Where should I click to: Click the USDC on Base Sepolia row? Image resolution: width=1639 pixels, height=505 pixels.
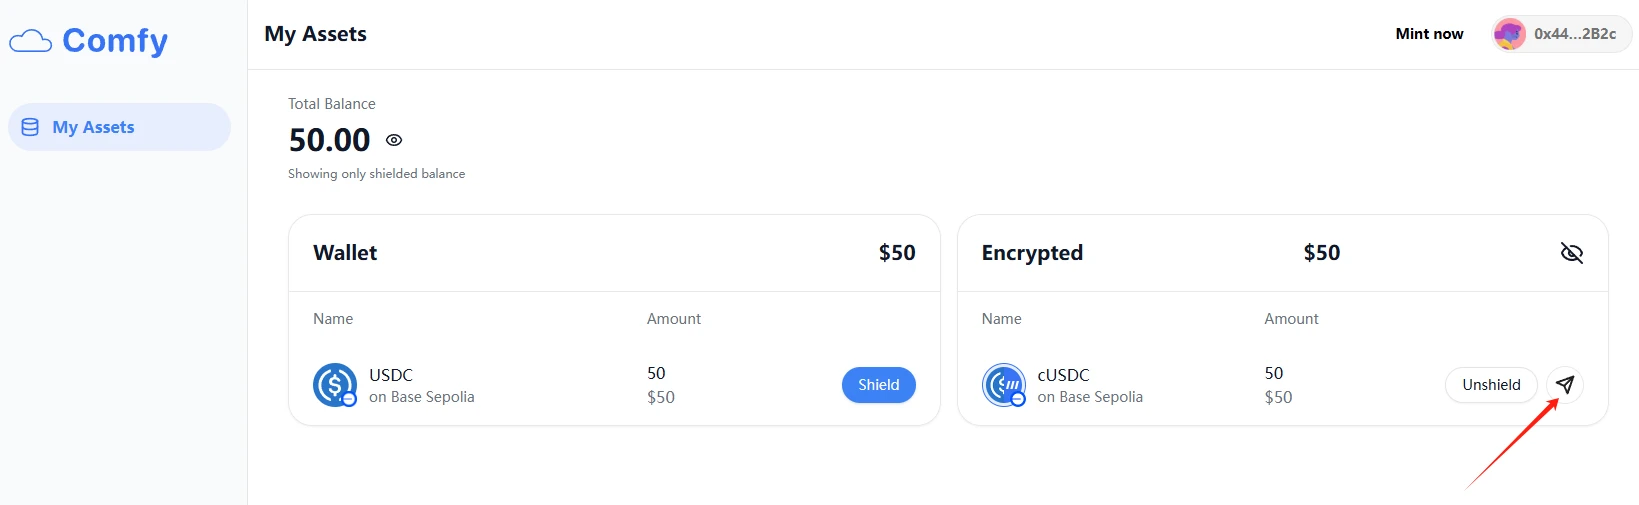[x=421, y=385]
